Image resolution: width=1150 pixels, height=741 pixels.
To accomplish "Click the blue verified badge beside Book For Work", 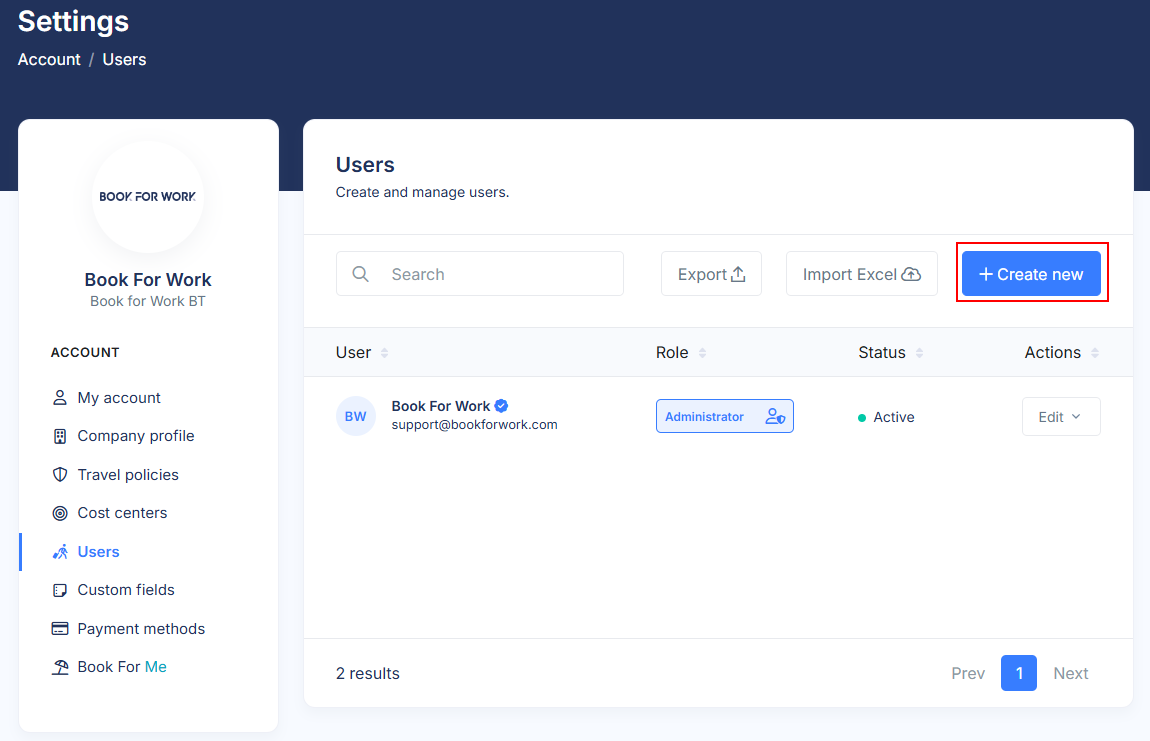I will [x=501, y=406].
